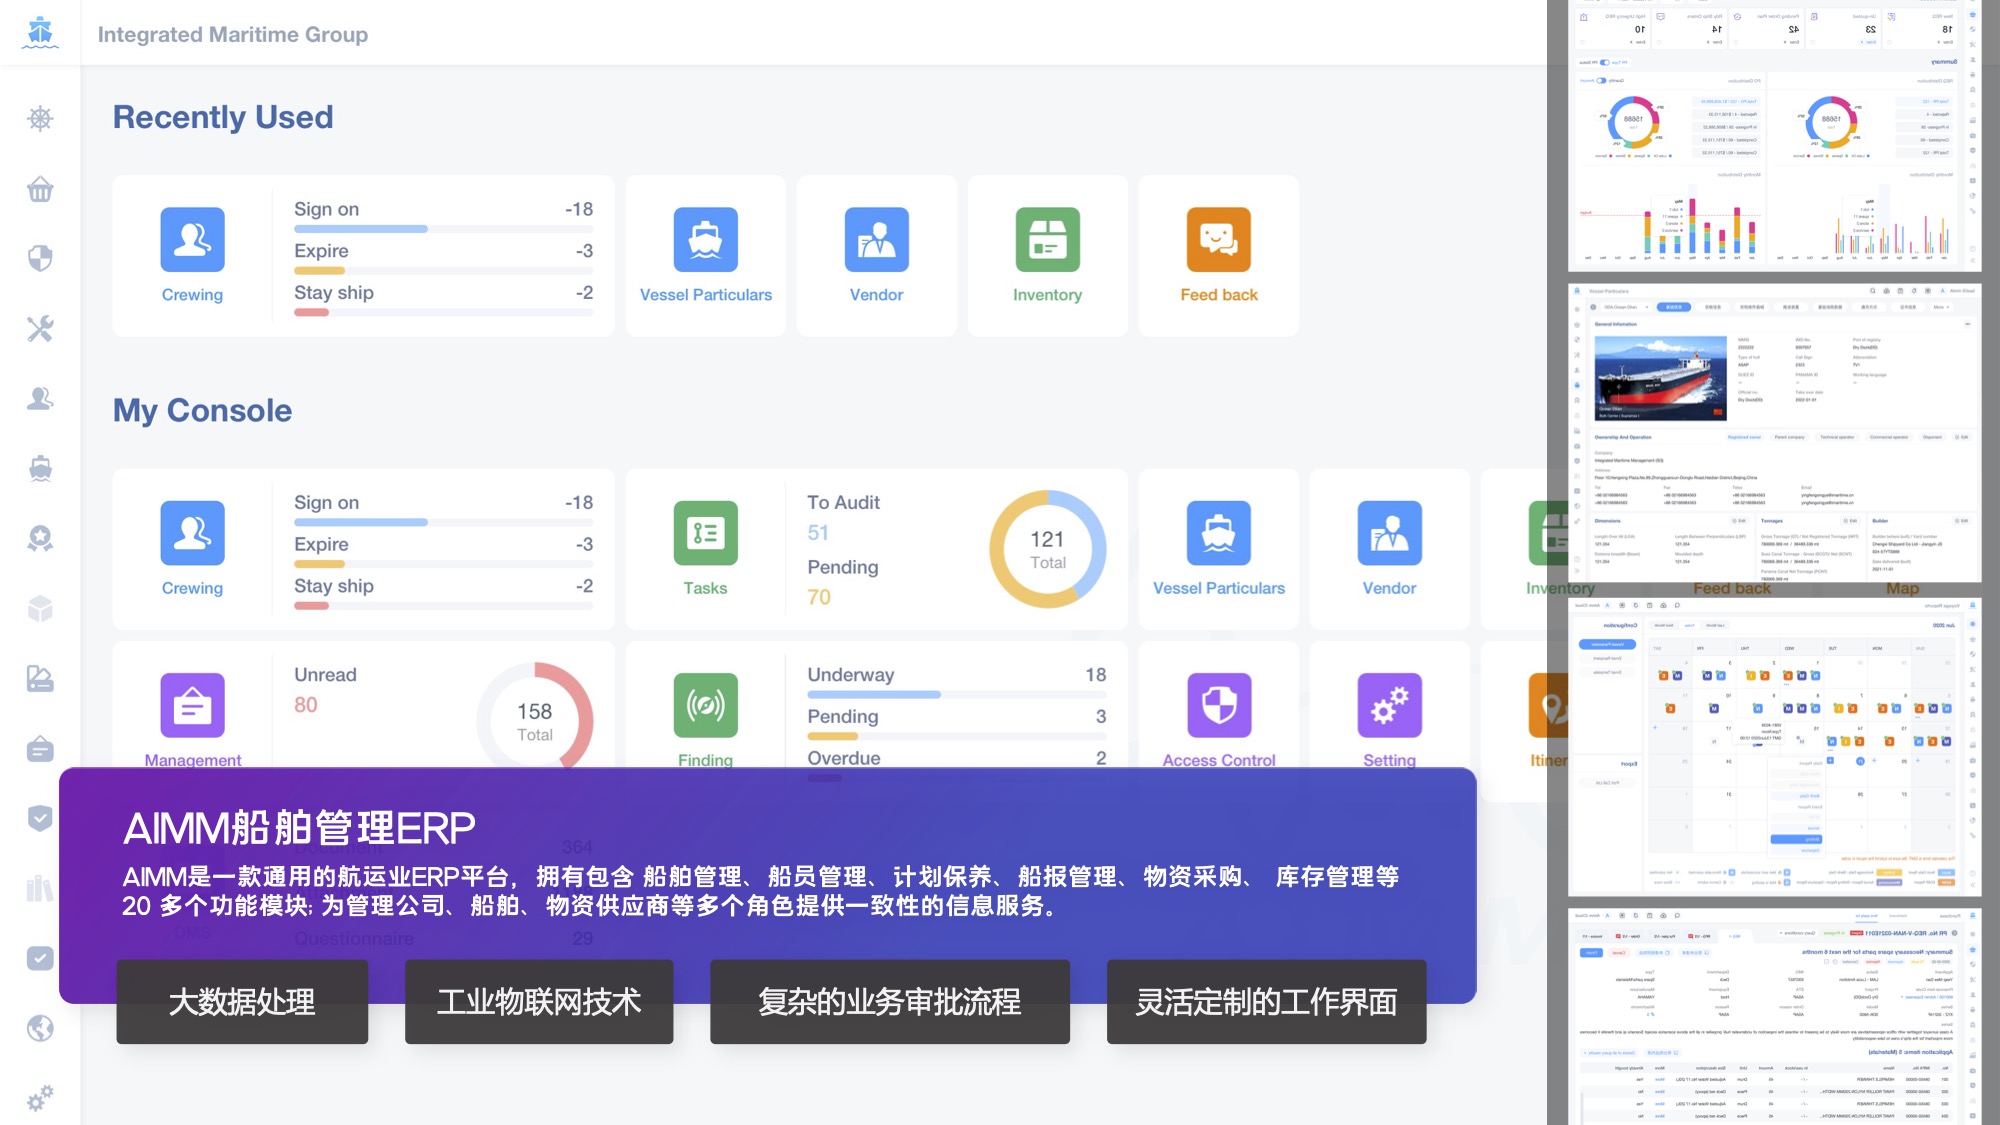Open the books library sidebar icon
Image resolution: width=2000 pixels, height=1125 pixels.
click(x=40, y=889)
